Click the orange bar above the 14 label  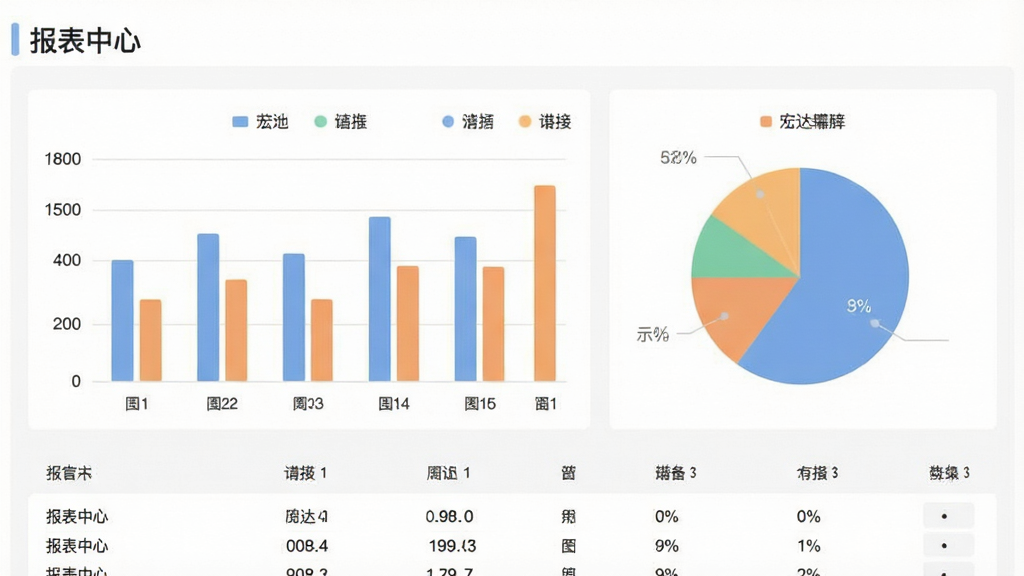pos(408,324)
